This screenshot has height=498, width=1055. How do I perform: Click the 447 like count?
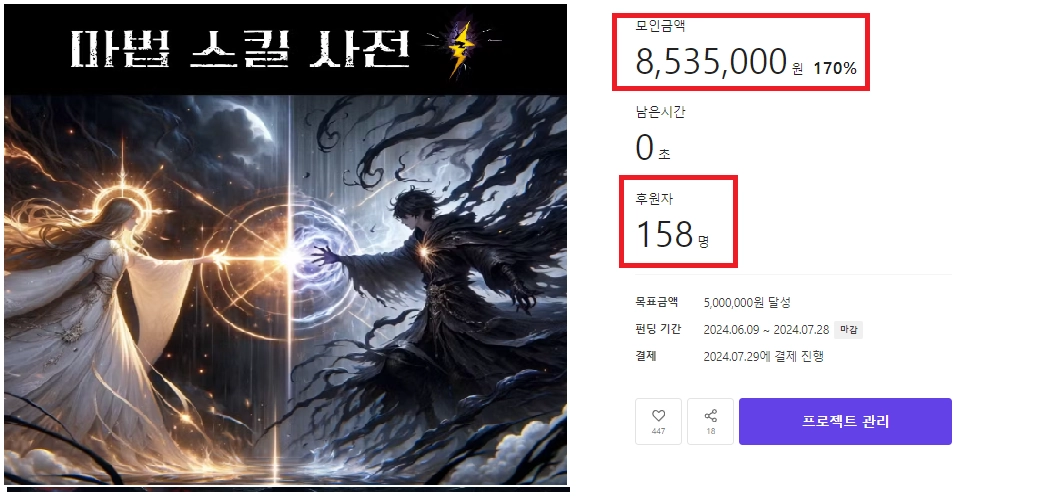tap(658, 431)
